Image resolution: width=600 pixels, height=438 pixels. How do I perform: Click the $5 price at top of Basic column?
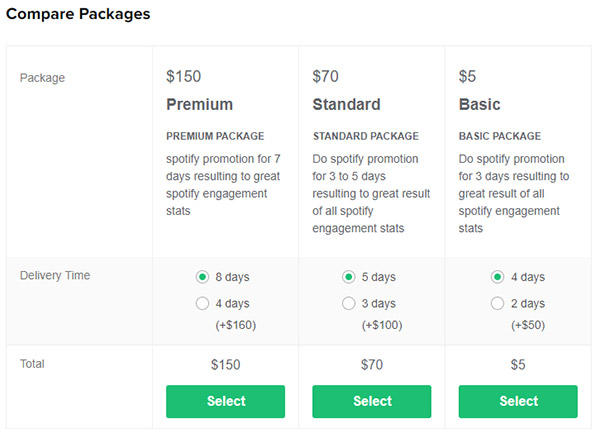pyautogui.click(x=467, y=77)
